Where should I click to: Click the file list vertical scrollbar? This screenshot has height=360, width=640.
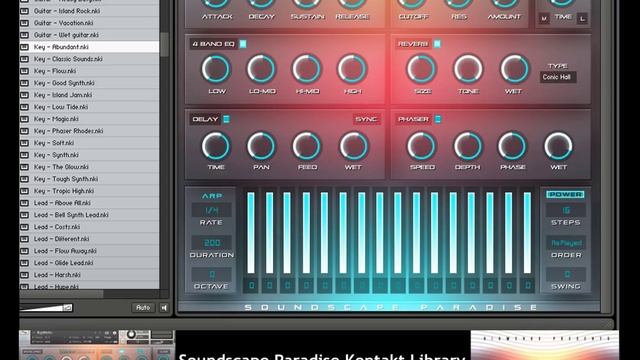click(164, 44)
